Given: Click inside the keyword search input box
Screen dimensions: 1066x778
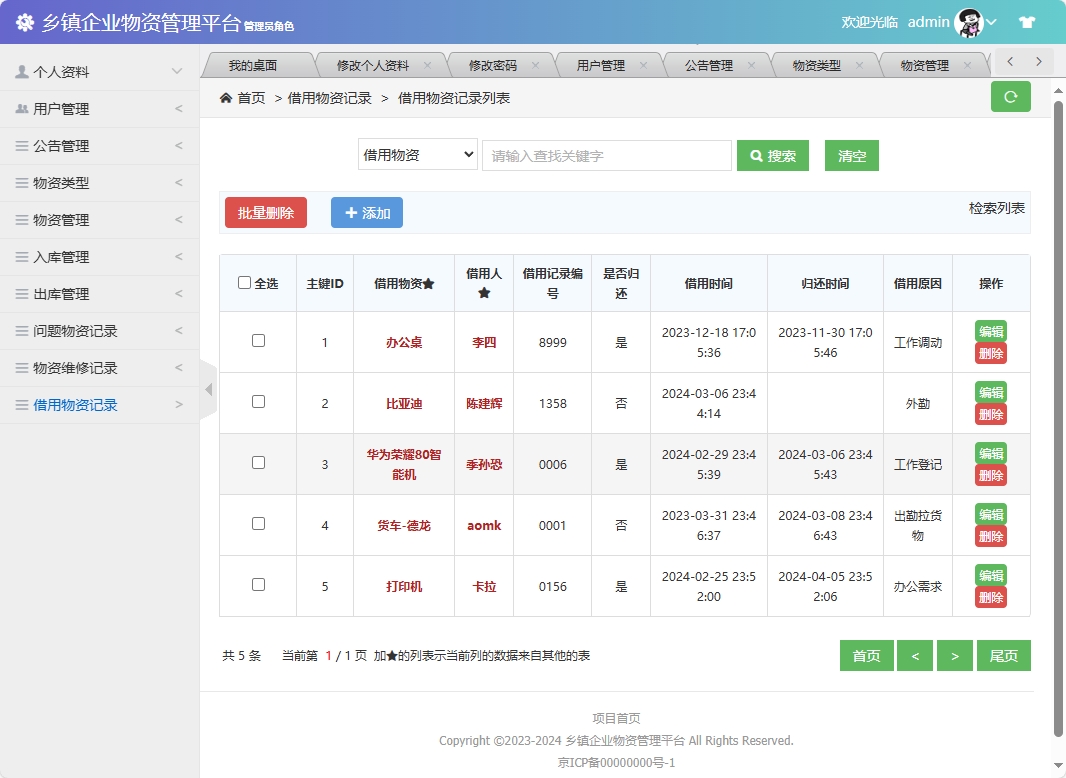Looking at the screenshot, I should tap(606, 154).
